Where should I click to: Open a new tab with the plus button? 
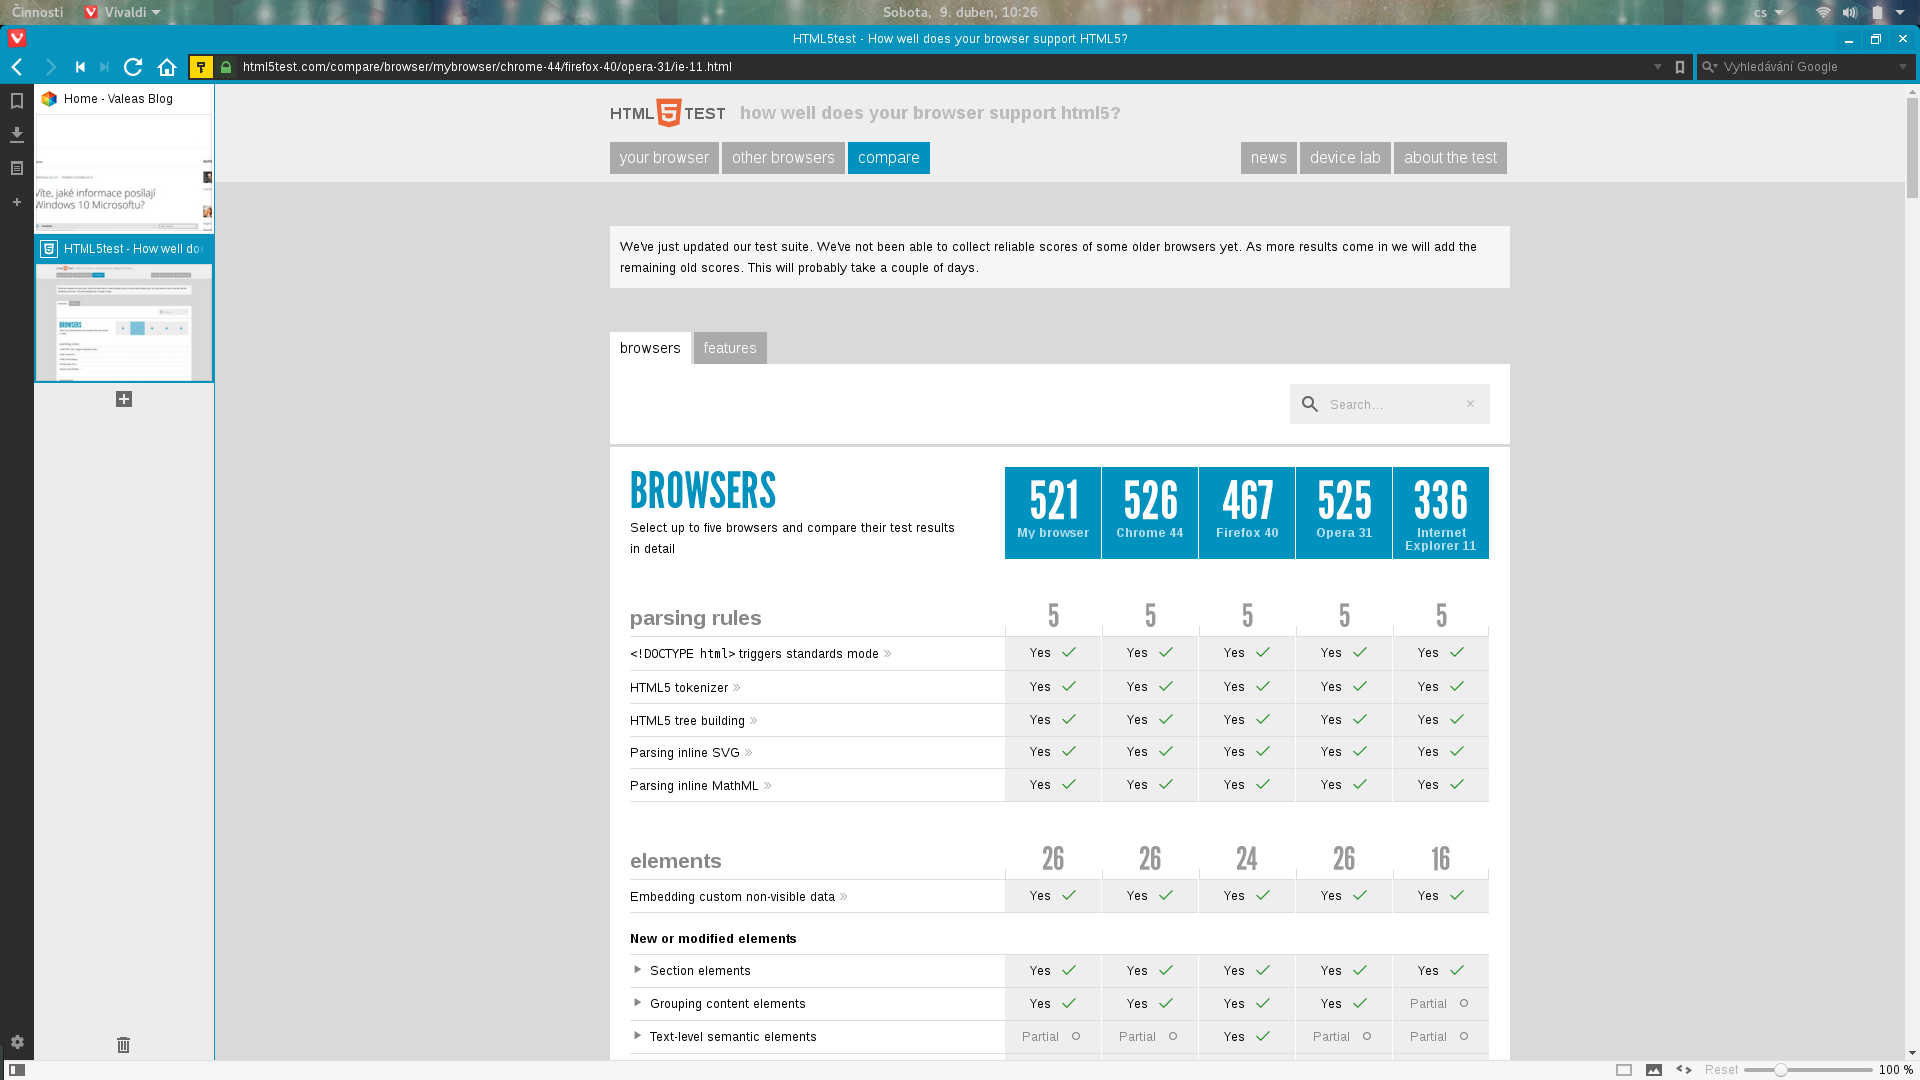[124, 399]
